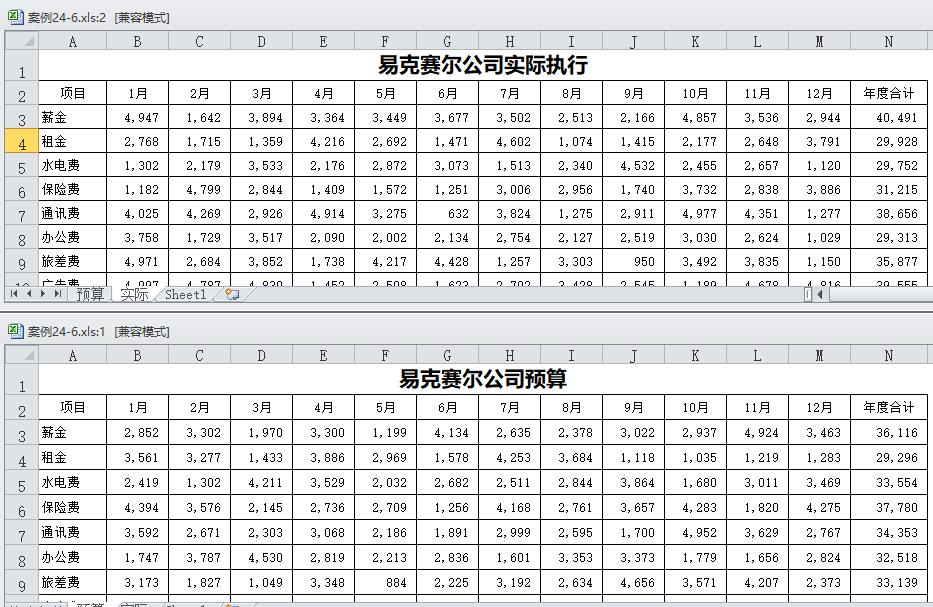Click the Insert Worksheet icon after Sheet1 tab
The width and height of the screenshot is (933, 607).
[232, 293]
